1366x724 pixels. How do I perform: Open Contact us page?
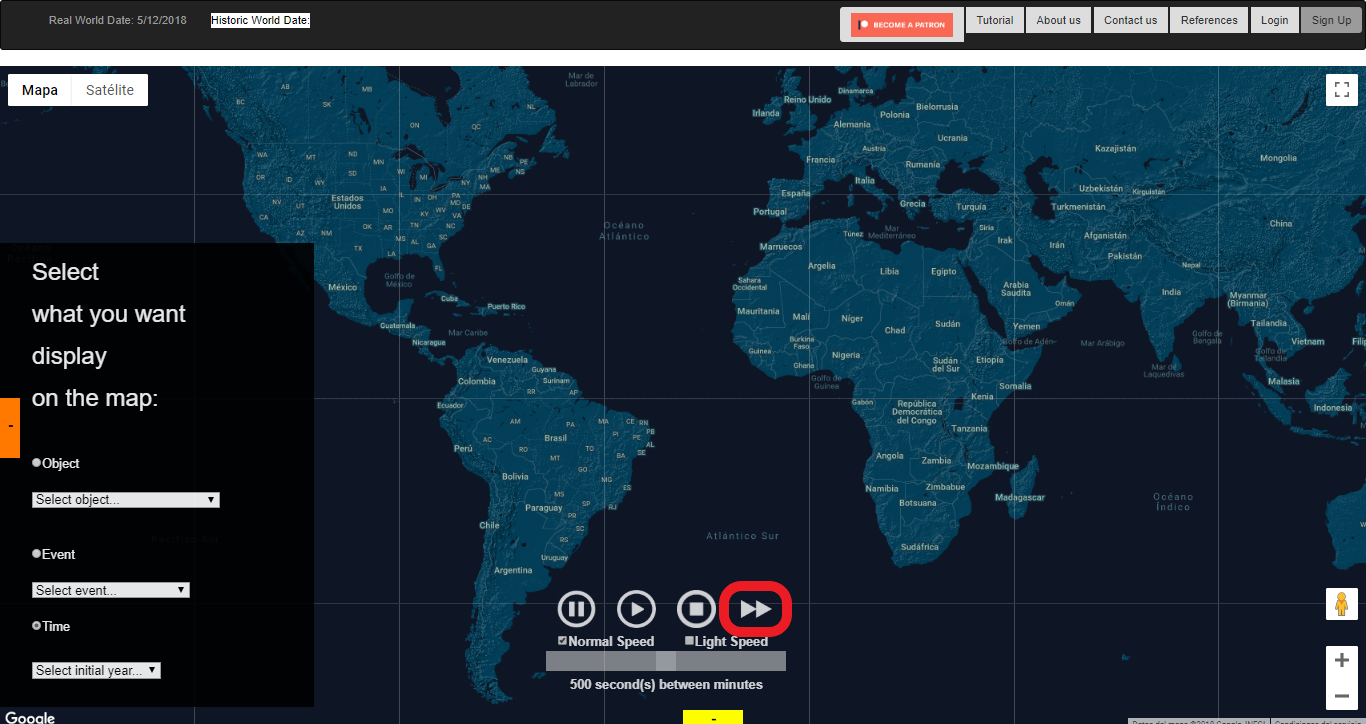coord(1131,20)
